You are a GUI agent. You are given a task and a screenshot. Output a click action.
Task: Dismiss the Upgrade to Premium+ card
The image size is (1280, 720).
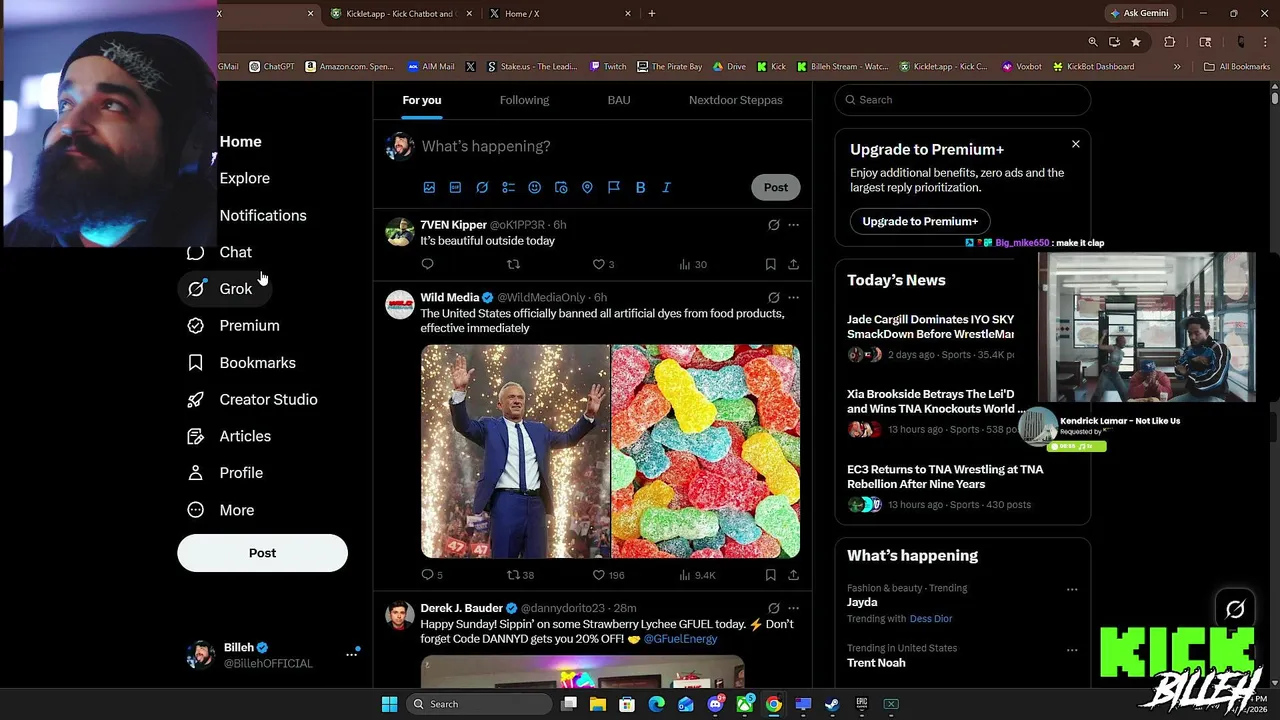(1076, 144)
